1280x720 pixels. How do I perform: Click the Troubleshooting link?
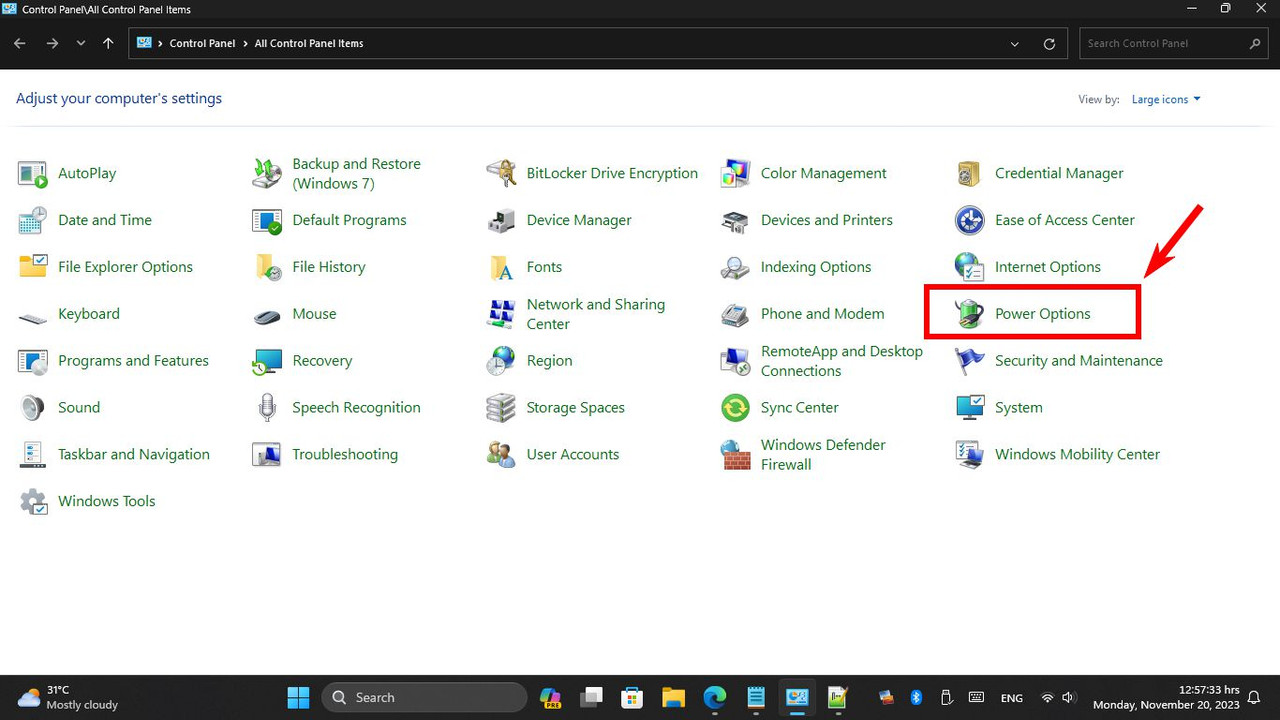345,454
